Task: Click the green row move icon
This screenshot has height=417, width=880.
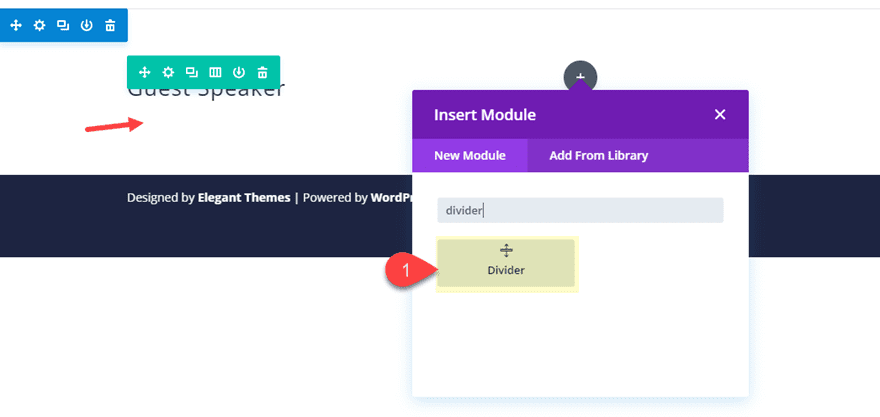Action: 144,72
